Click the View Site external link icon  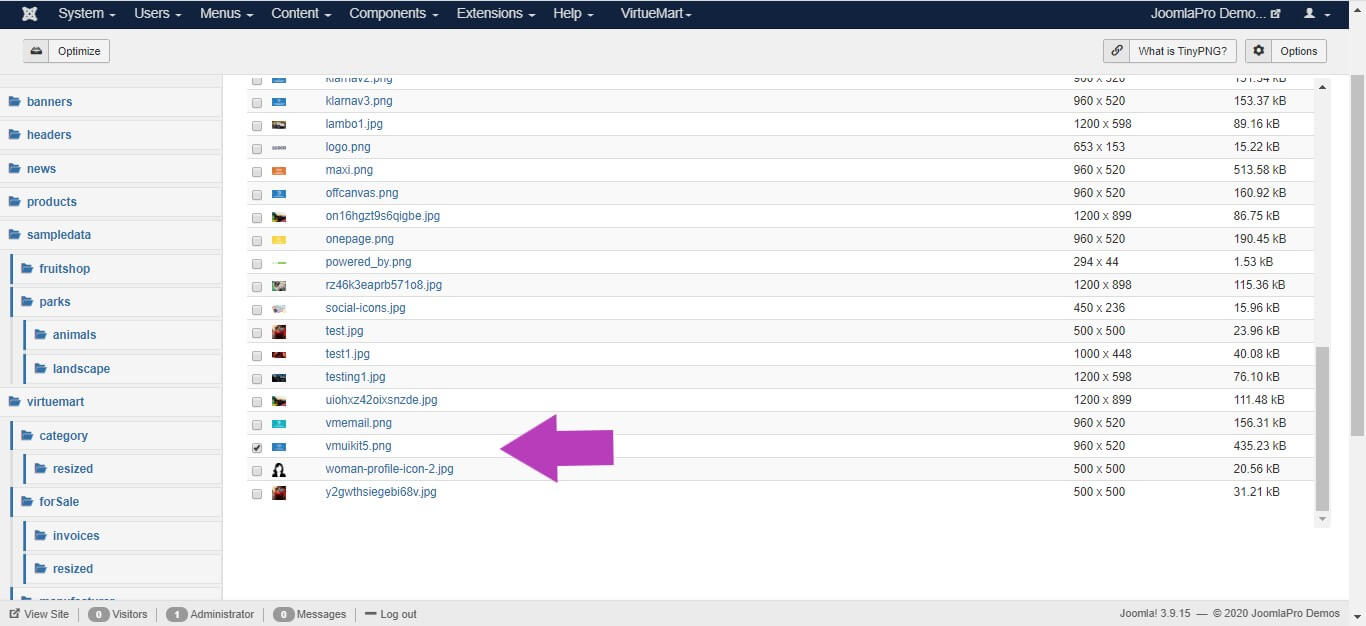[x=15, y=614]
